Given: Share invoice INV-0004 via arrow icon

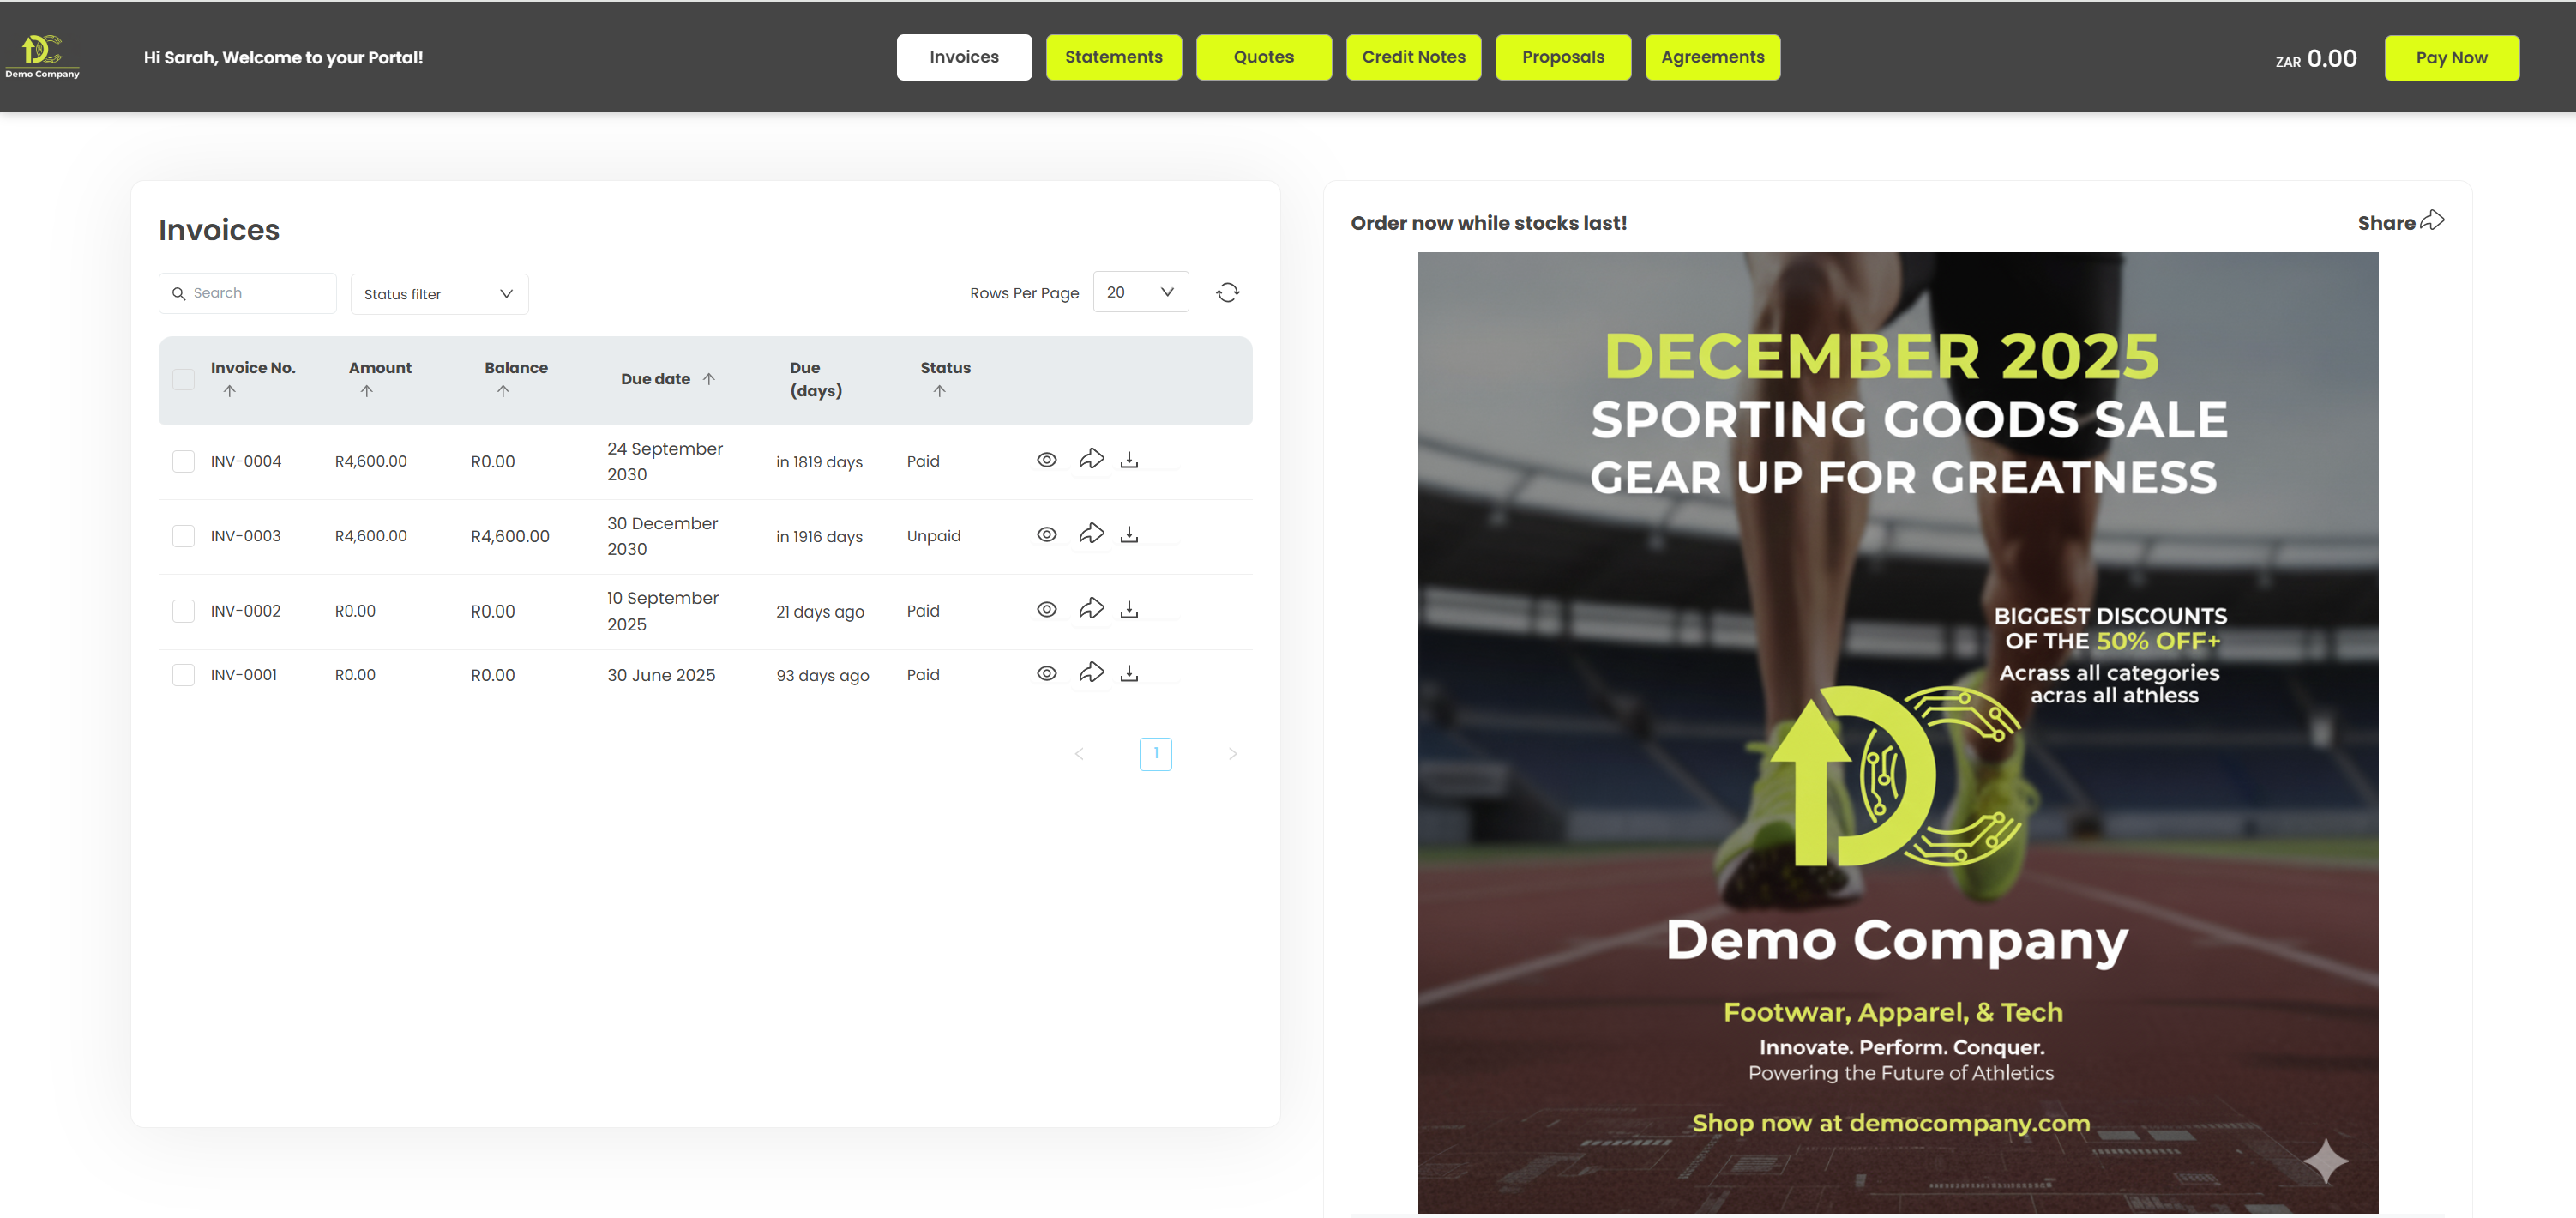Looking at the screenshot, I should click(1091, 459).
